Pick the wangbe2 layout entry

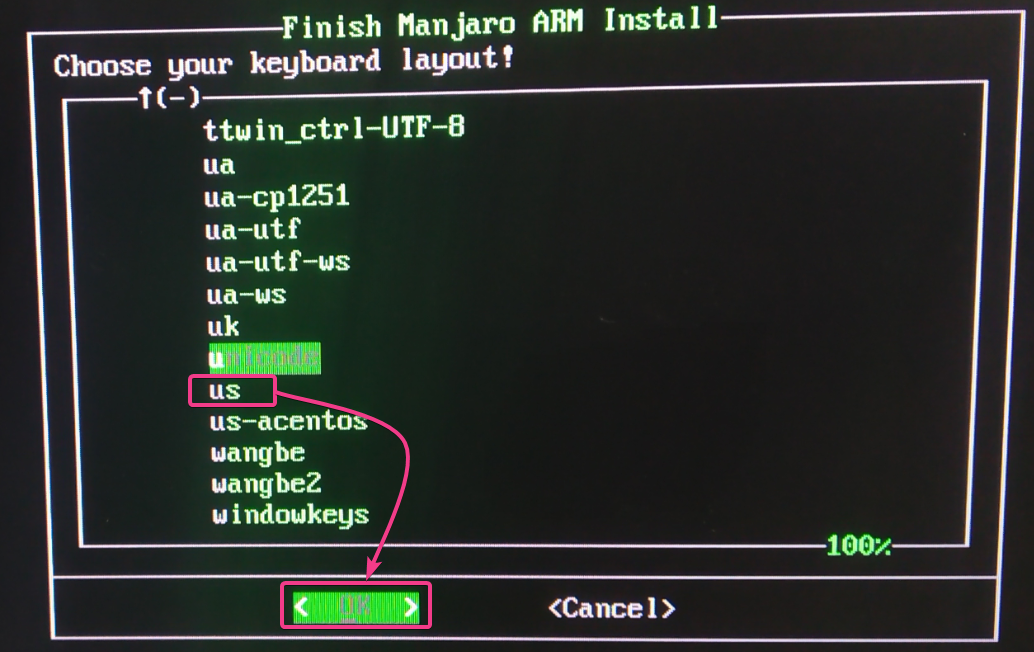266,485
